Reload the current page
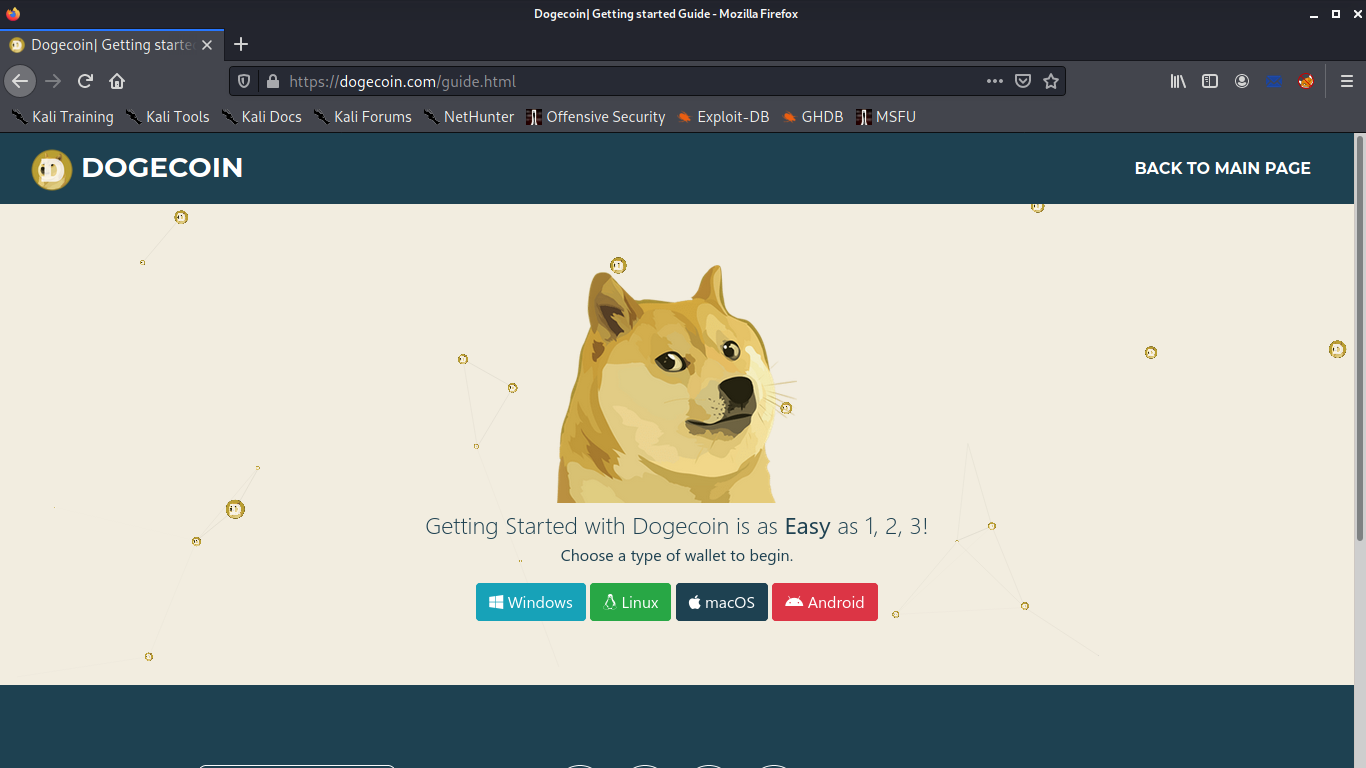 click(86, 81)
